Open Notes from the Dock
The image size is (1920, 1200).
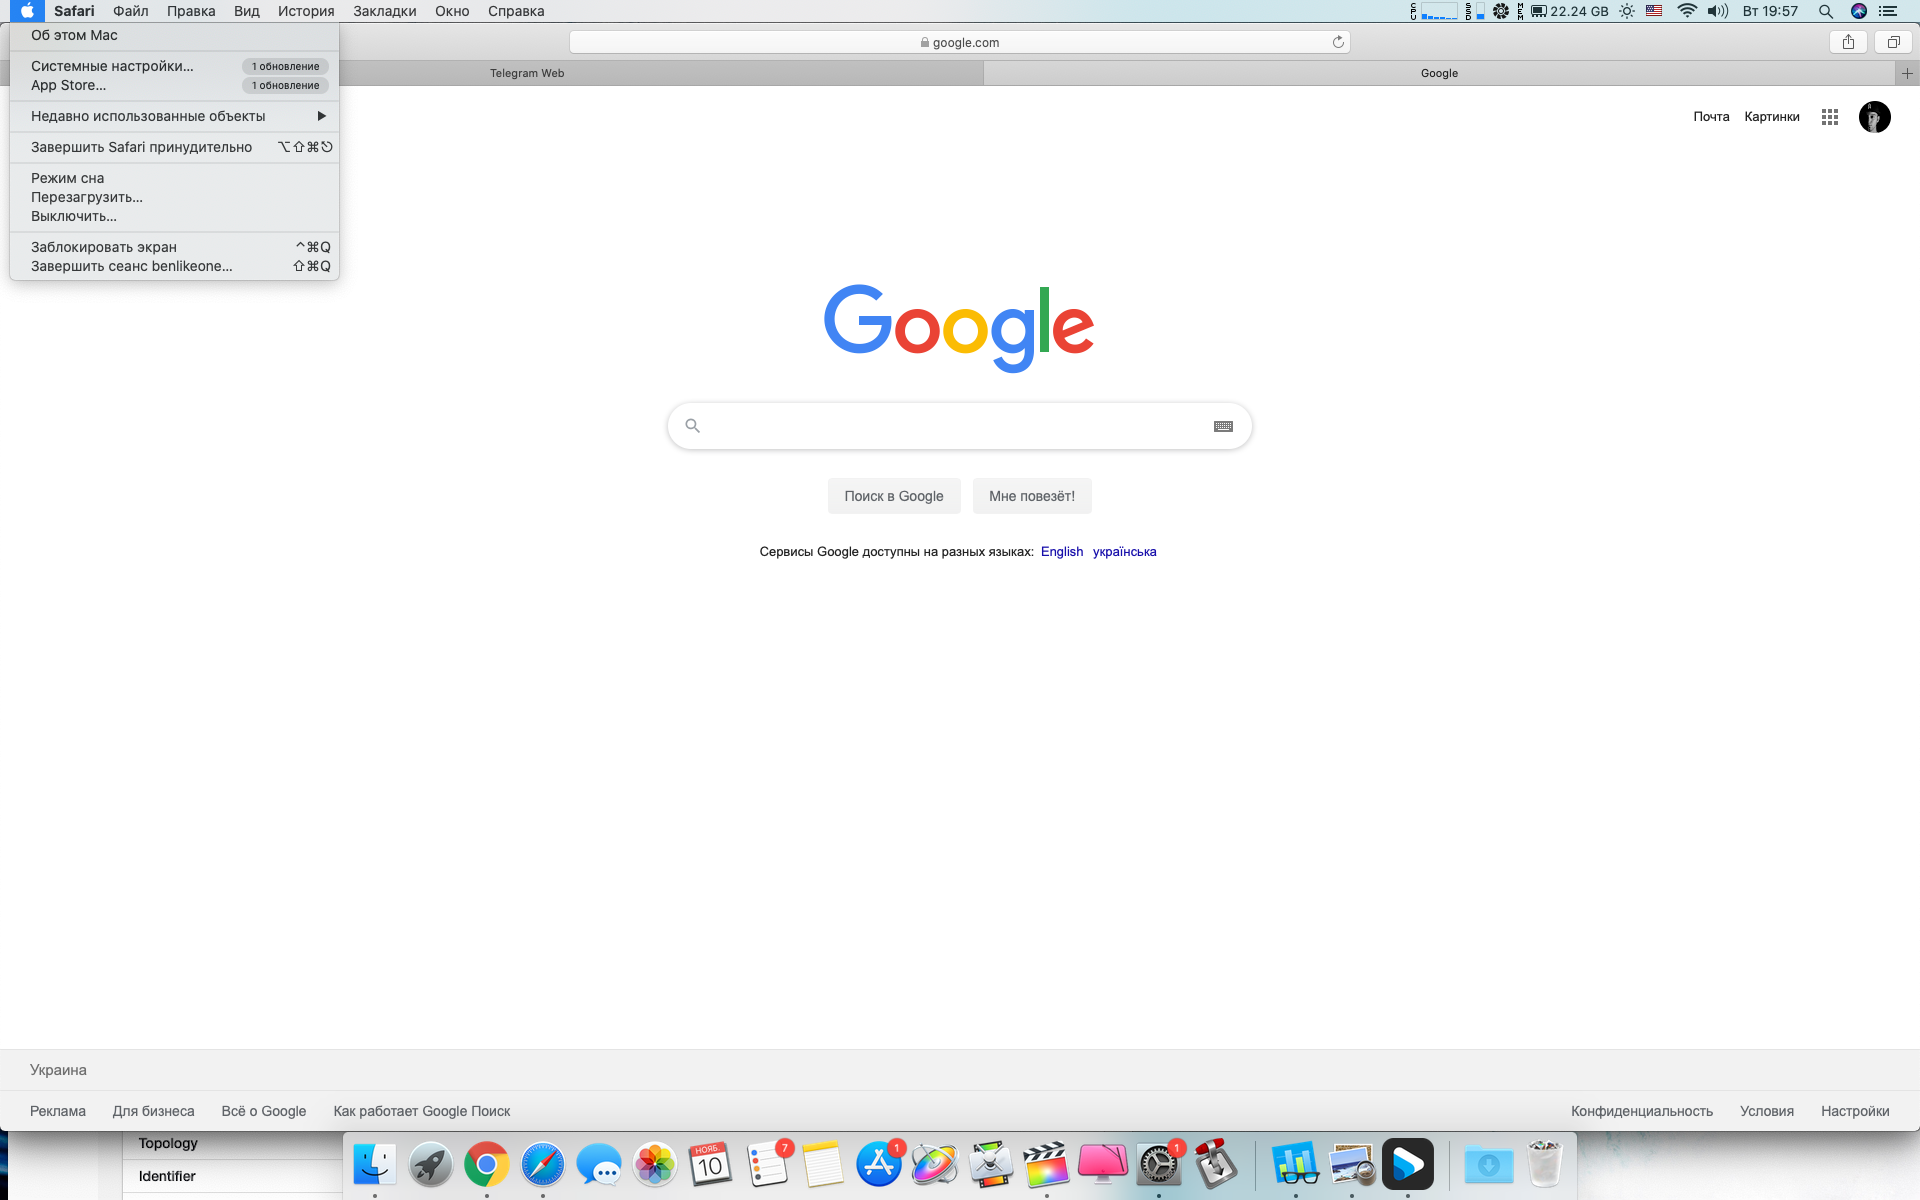[823, 1165]
